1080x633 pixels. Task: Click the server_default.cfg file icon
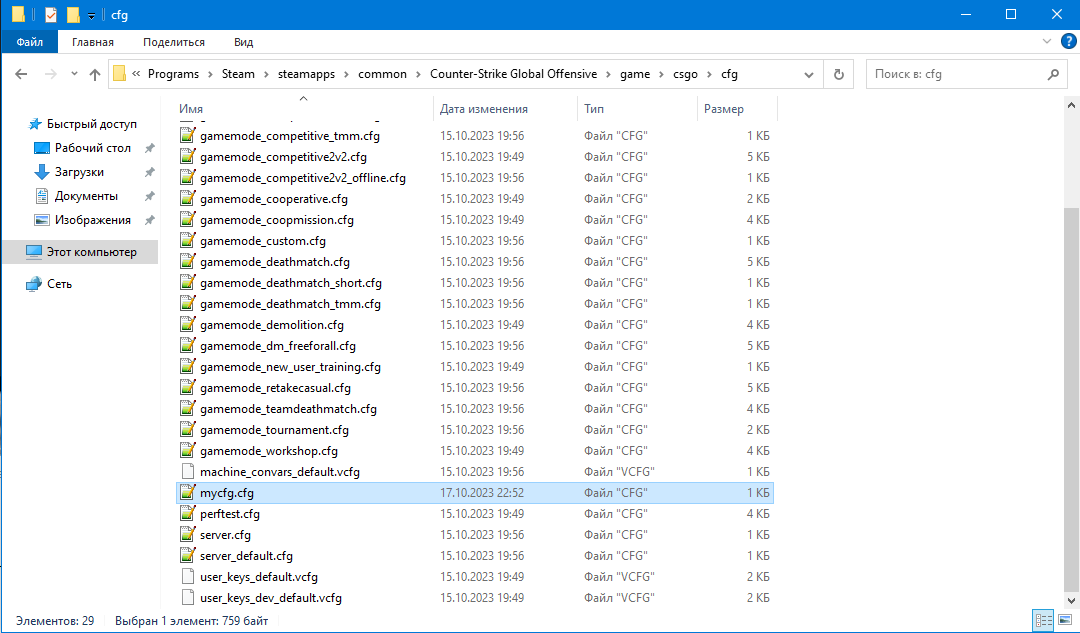point(187,555)
